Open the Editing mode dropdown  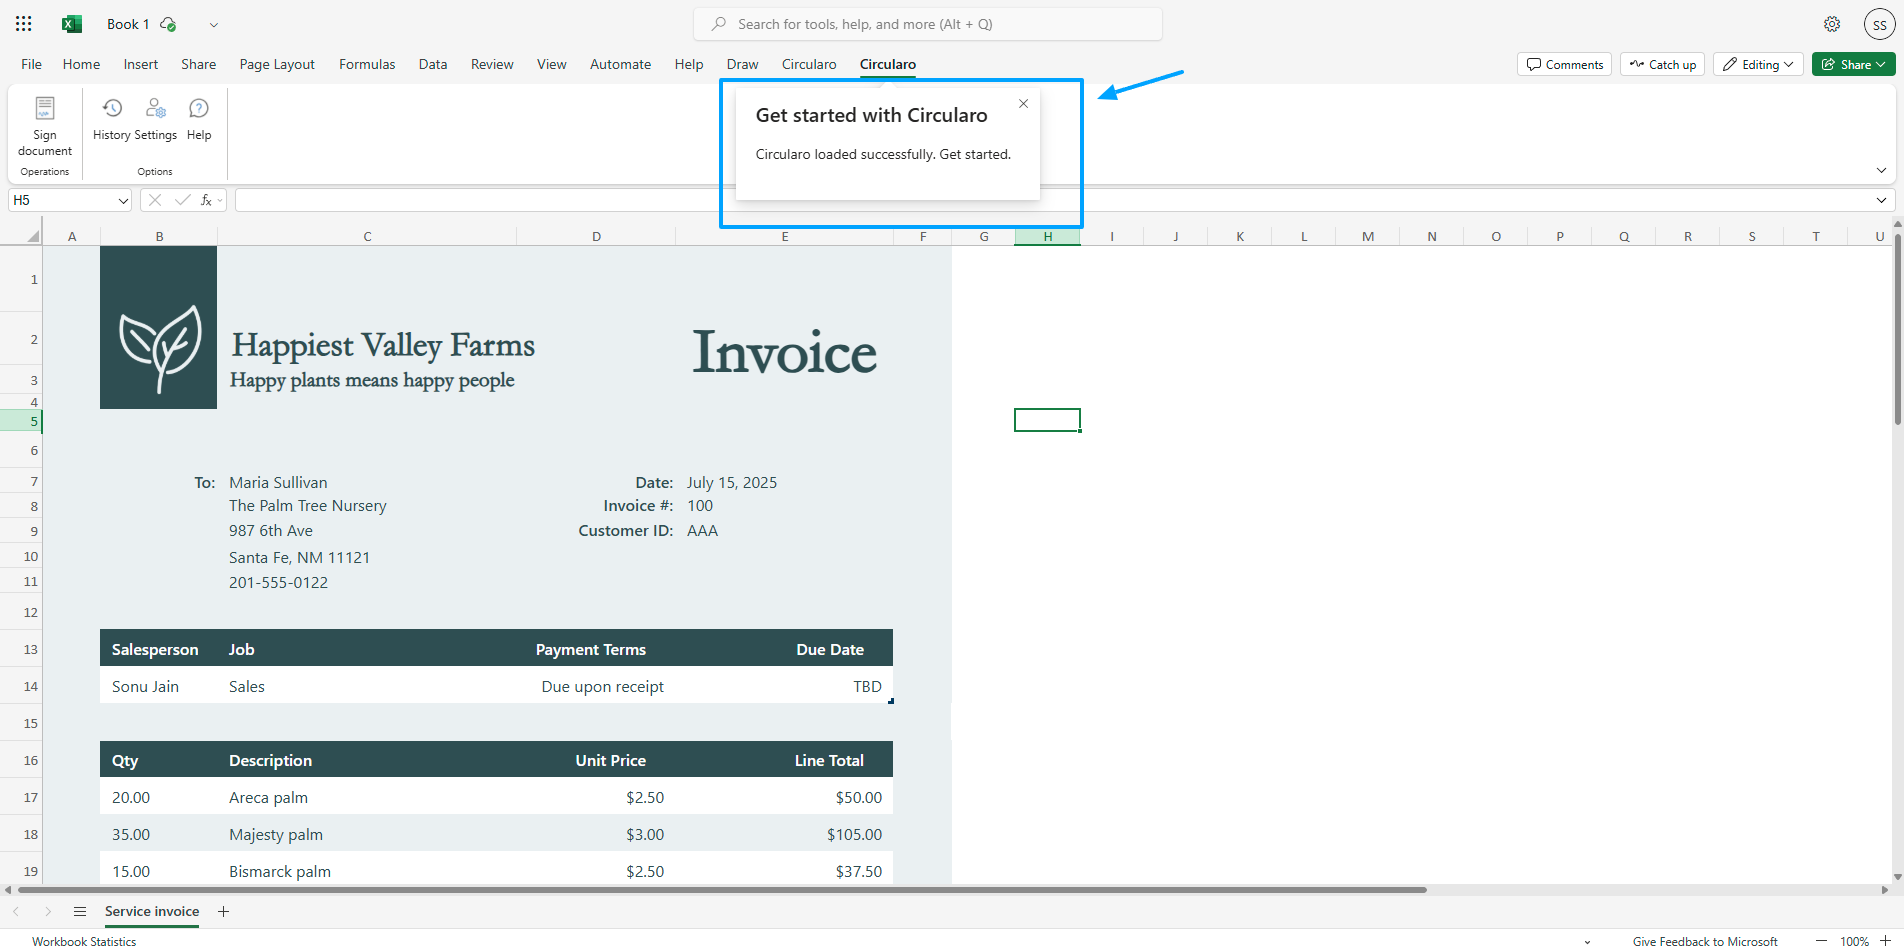click(x=1759, y=64)
